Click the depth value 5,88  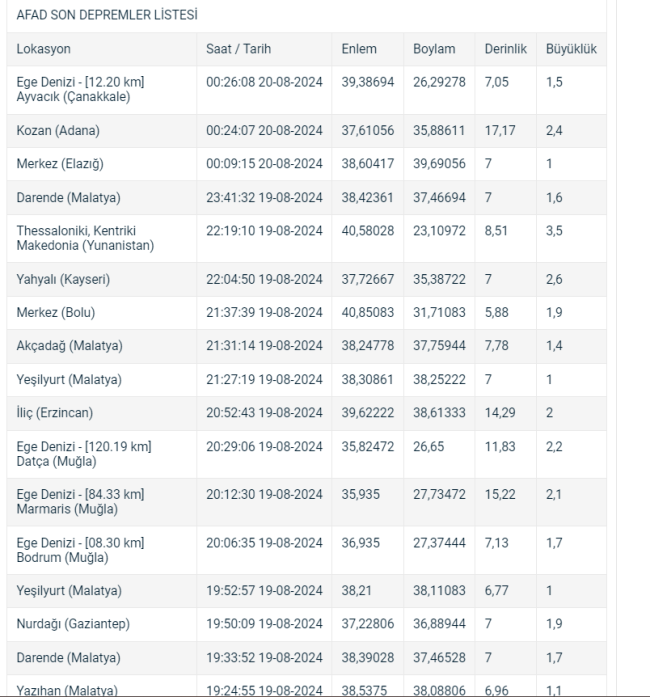497,313
